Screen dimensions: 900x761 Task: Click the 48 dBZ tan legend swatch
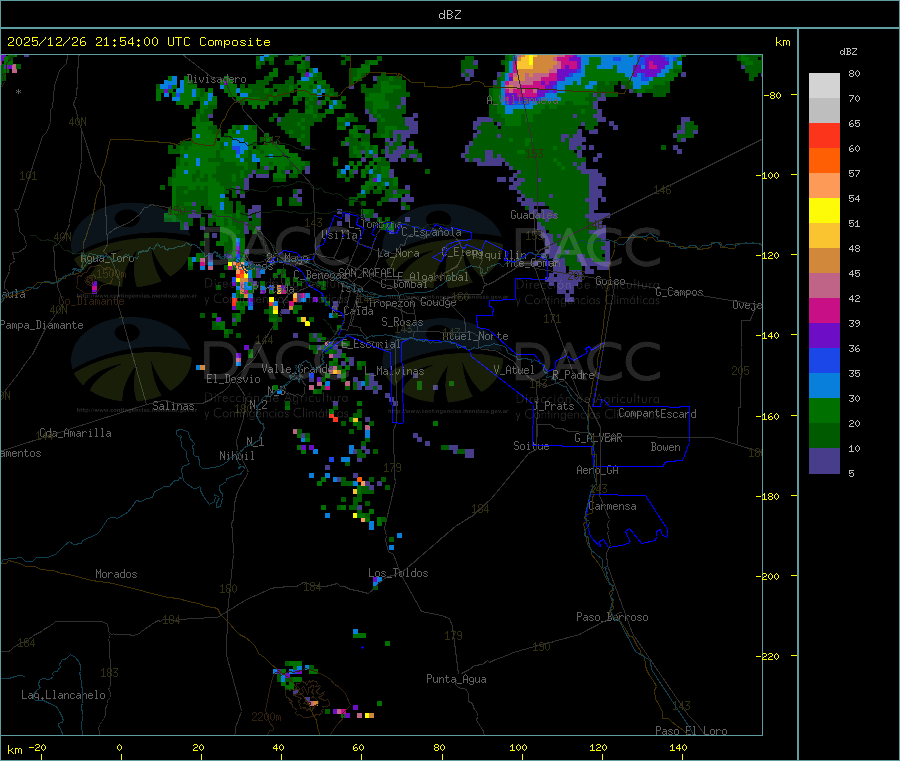point(824,261)
